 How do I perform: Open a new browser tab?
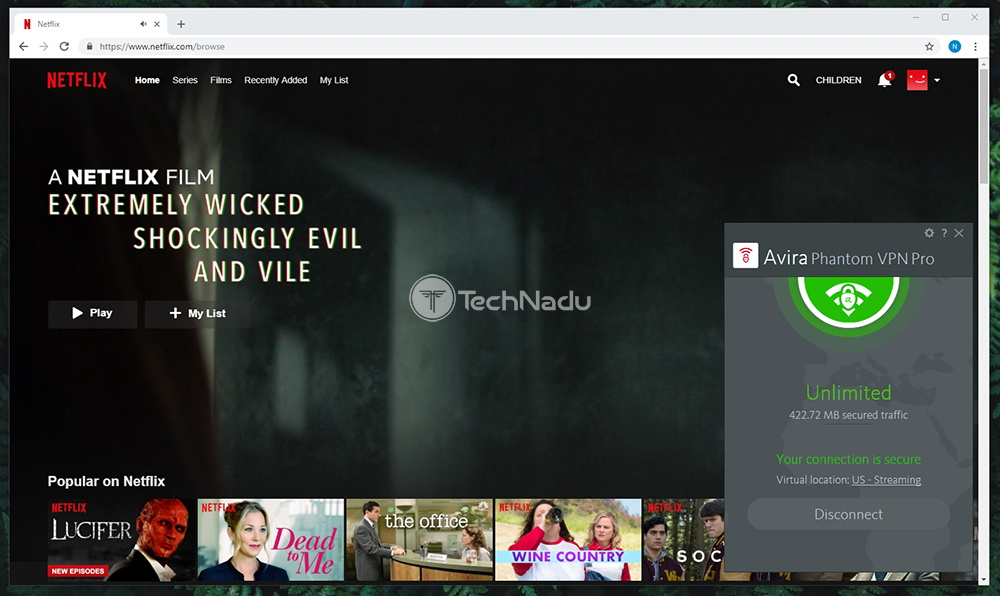[181, 24]
